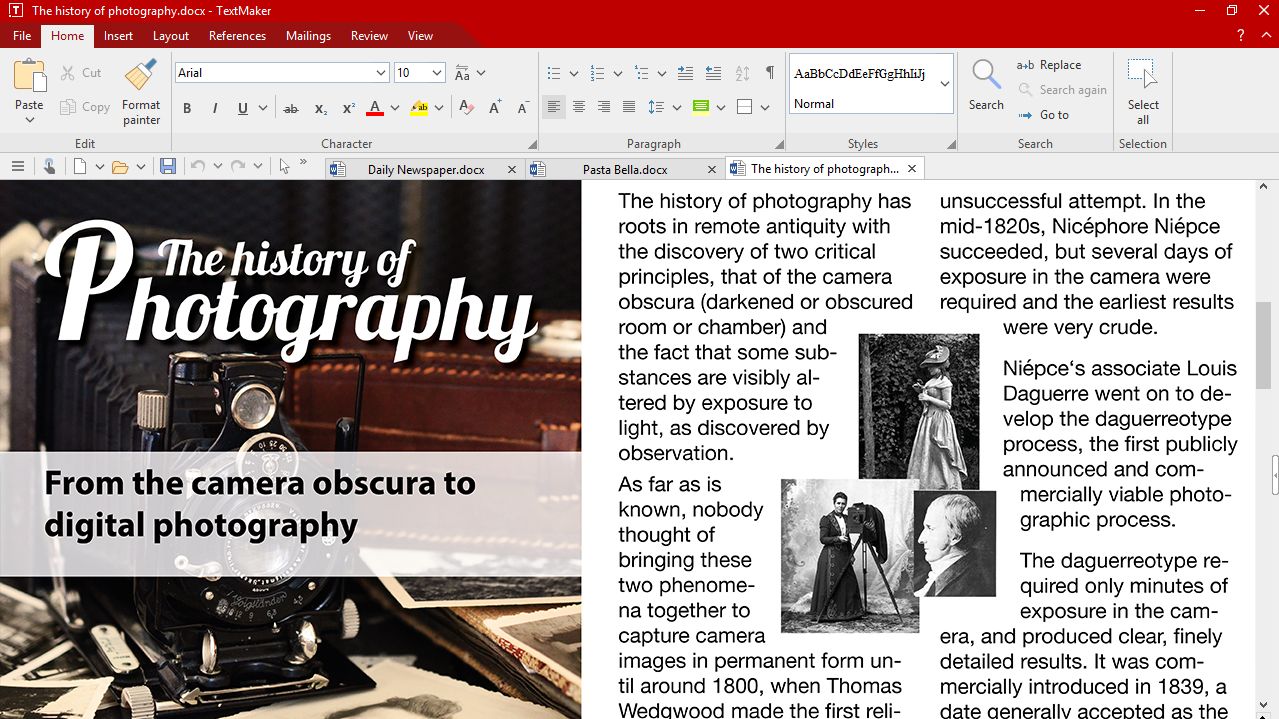1279x719 pixels.
Task: Toggle bold formatting
Action: coord(187,108)
